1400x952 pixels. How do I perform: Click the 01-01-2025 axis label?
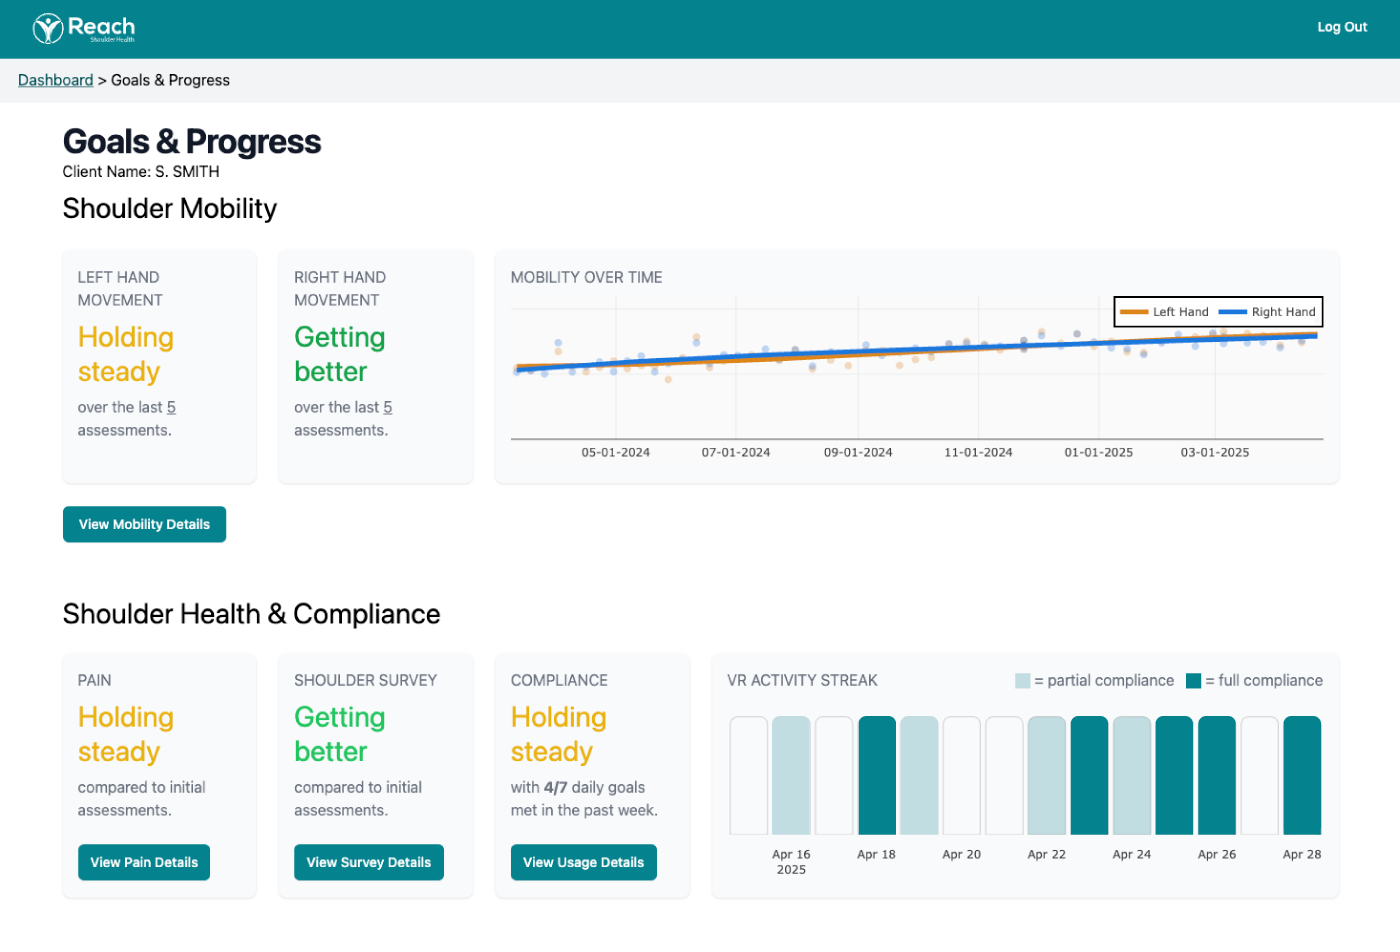pos(1098,452)
